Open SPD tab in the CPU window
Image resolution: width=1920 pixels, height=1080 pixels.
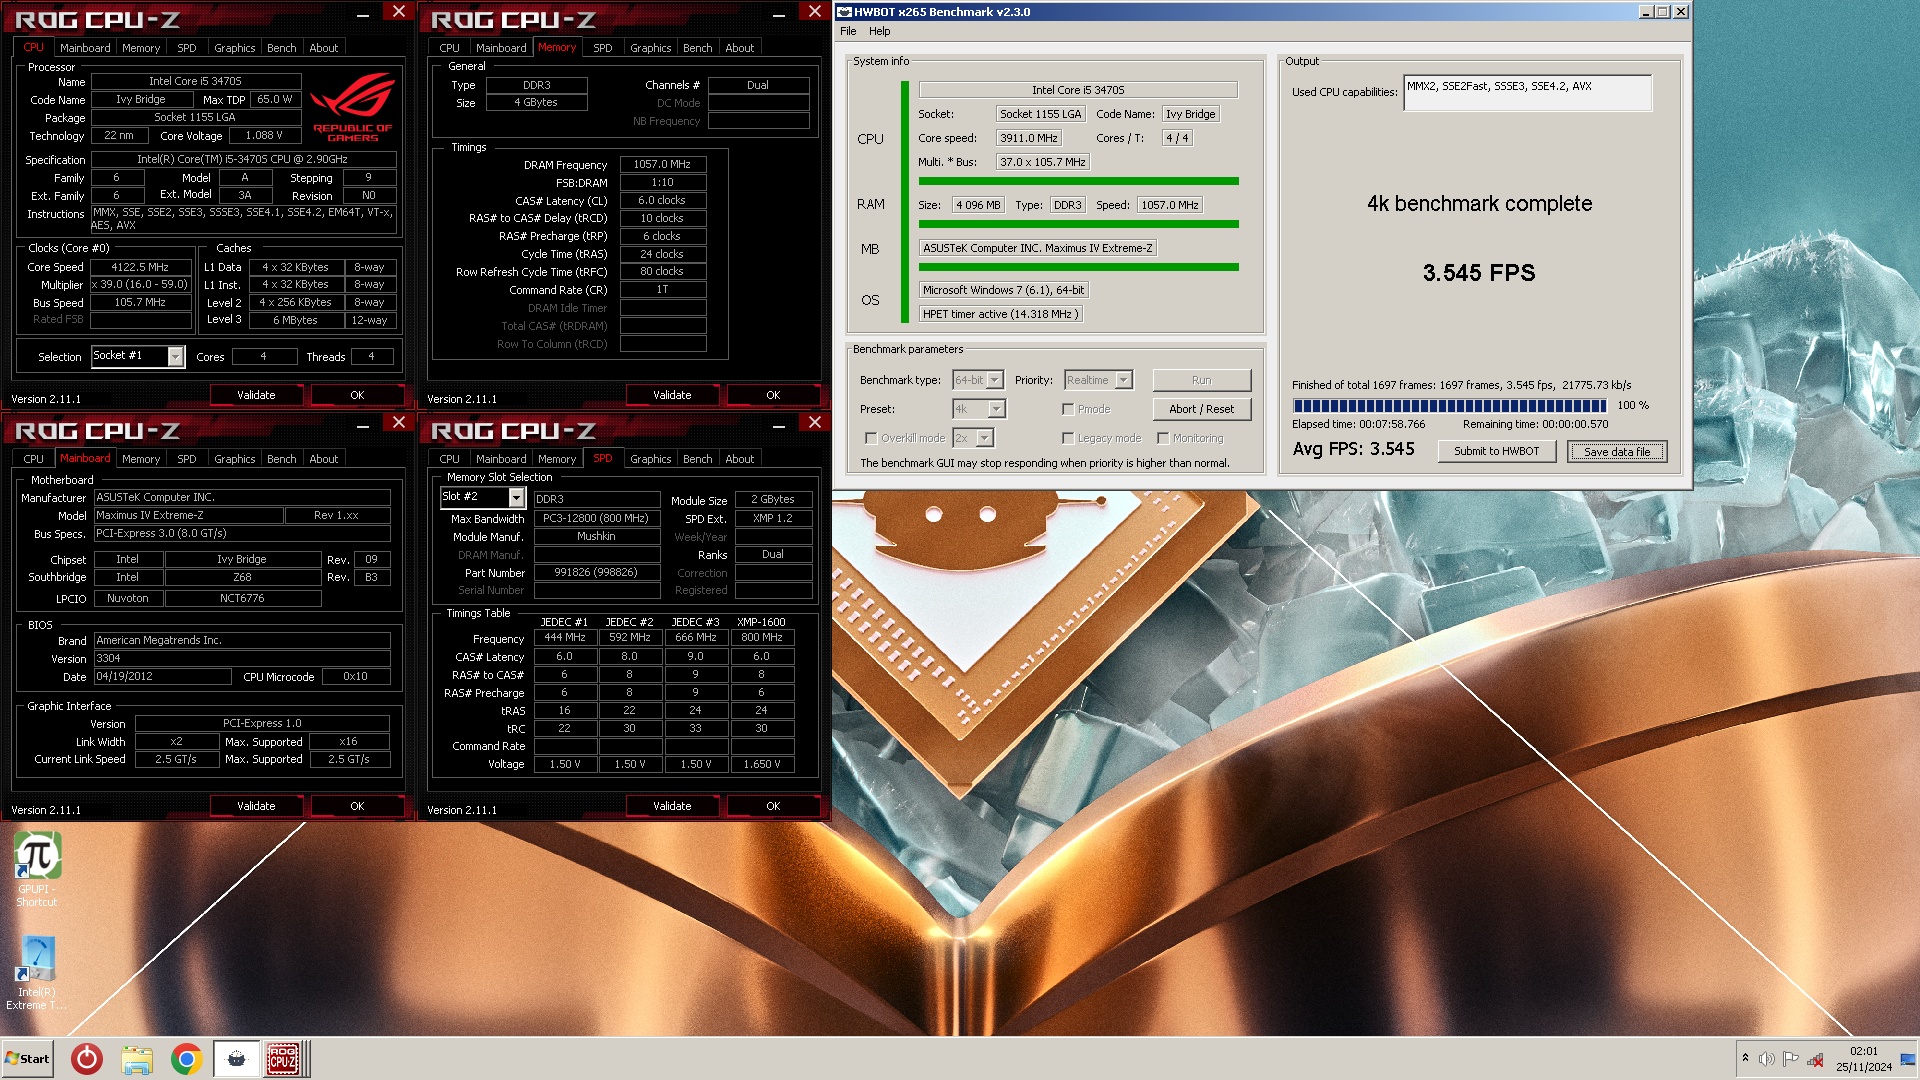(186, 48)
